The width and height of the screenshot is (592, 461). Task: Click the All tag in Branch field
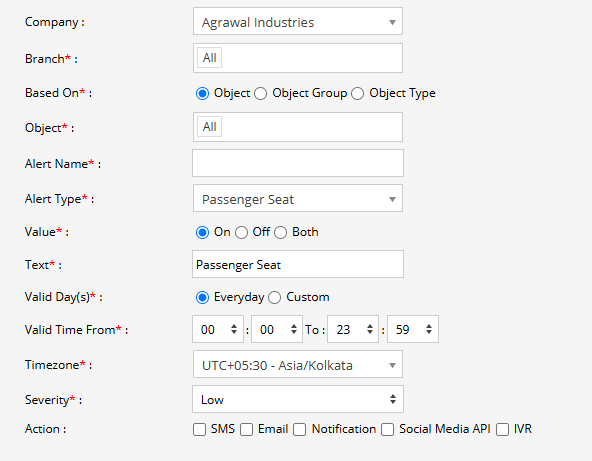click(210, 58)
